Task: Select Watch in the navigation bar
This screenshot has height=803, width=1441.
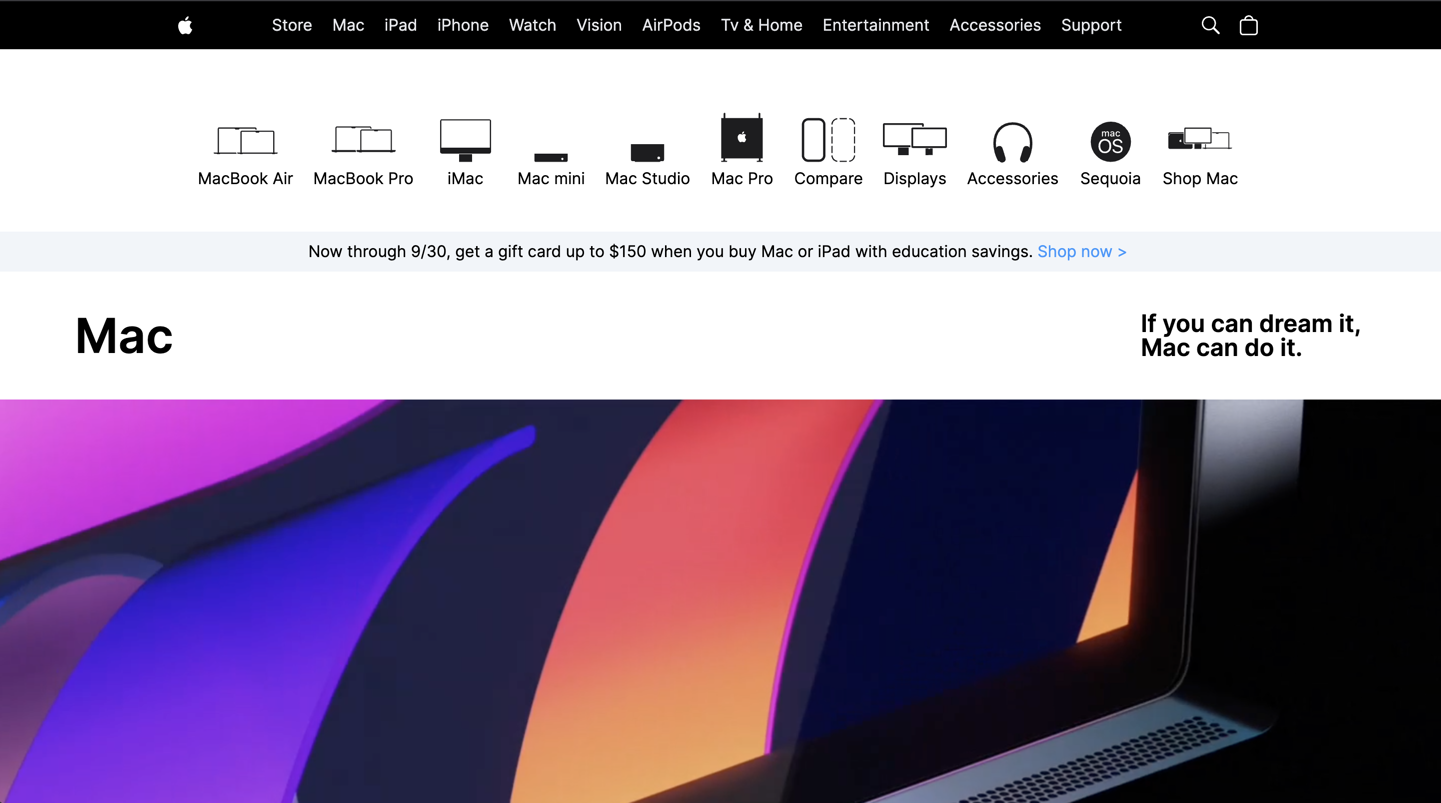Action: coord(532,25)
